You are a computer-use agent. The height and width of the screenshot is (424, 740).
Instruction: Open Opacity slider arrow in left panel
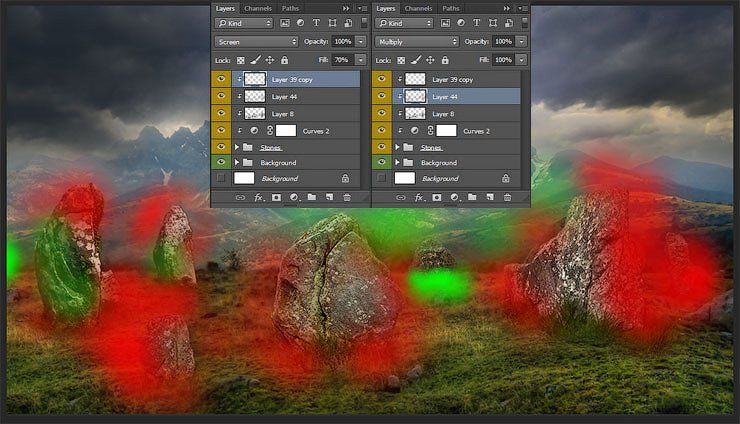[361, 42]
